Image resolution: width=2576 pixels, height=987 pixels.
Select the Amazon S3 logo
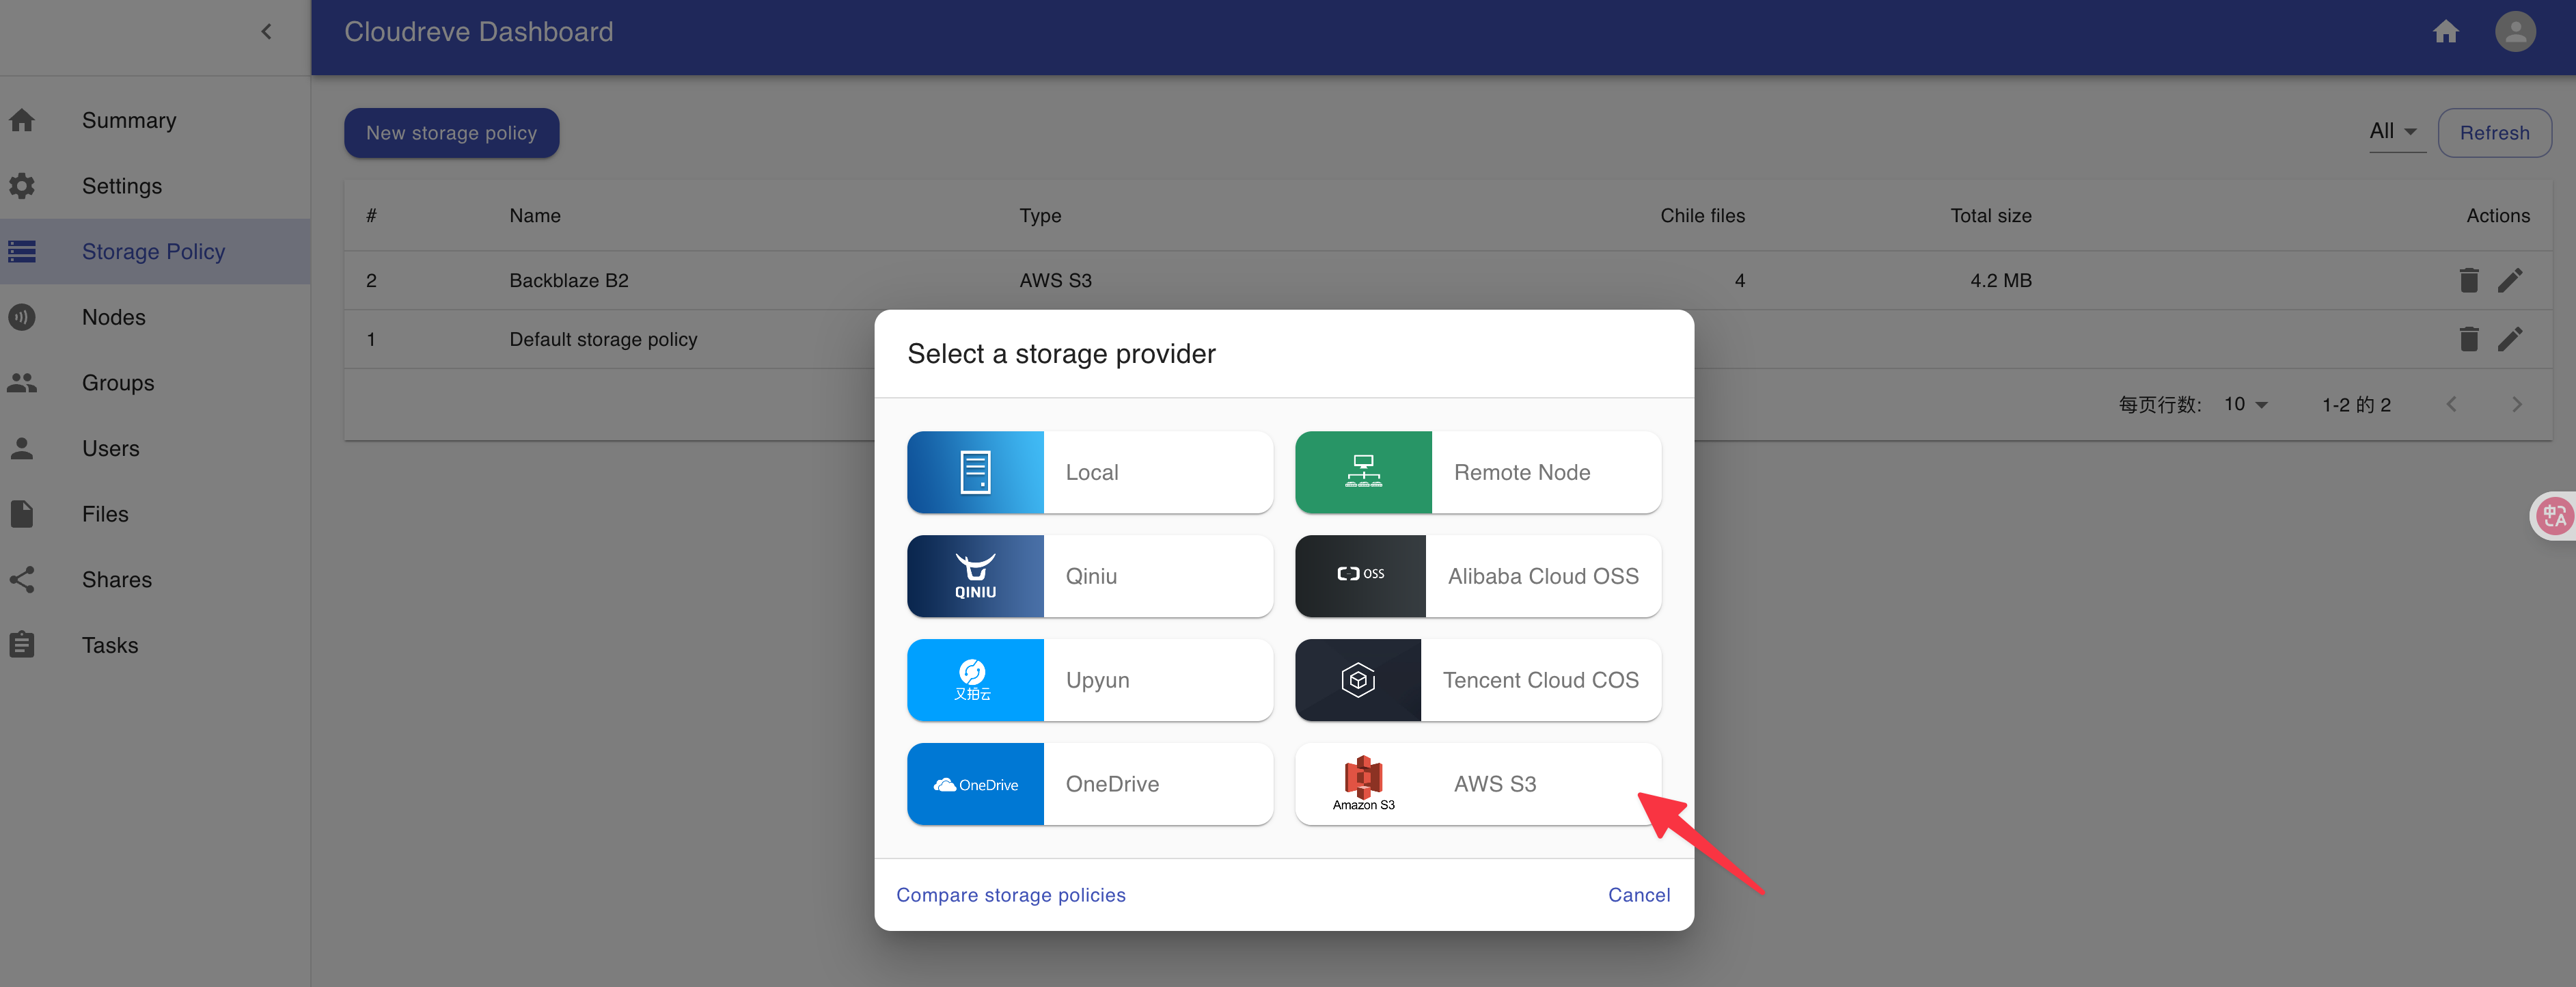pyautogui.click(x=1363, y=784)
